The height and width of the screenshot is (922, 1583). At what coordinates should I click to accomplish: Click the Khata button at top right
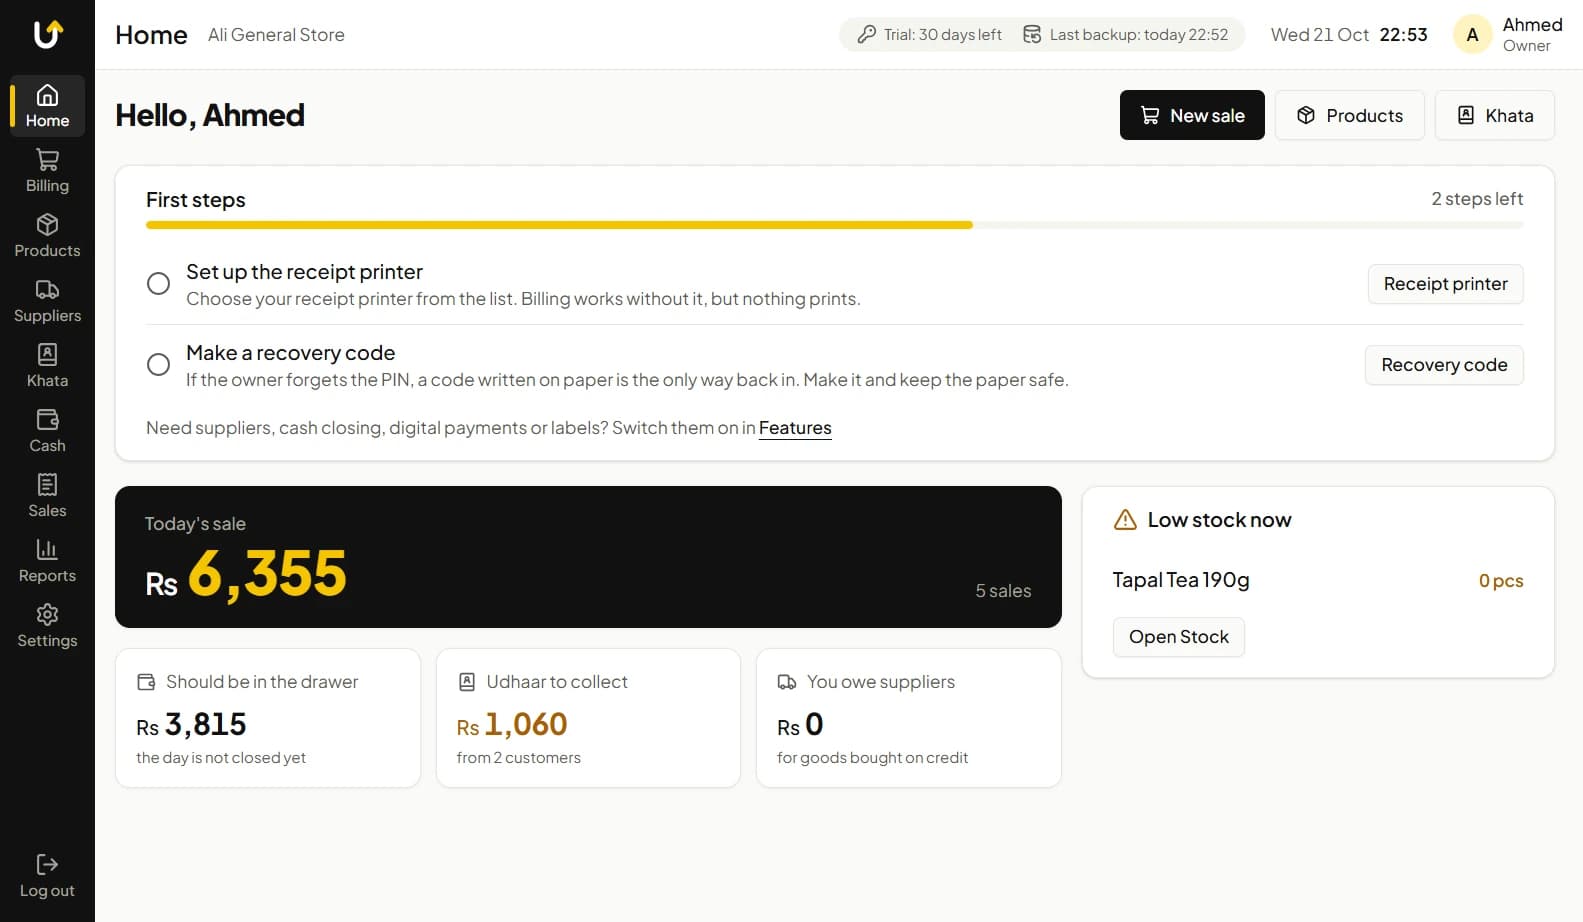click(1495, 115)
